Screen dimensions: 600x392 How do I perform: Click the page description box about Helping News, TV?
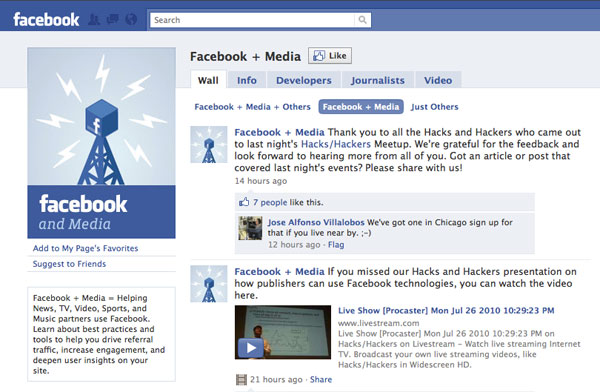(x=101, y=334)
